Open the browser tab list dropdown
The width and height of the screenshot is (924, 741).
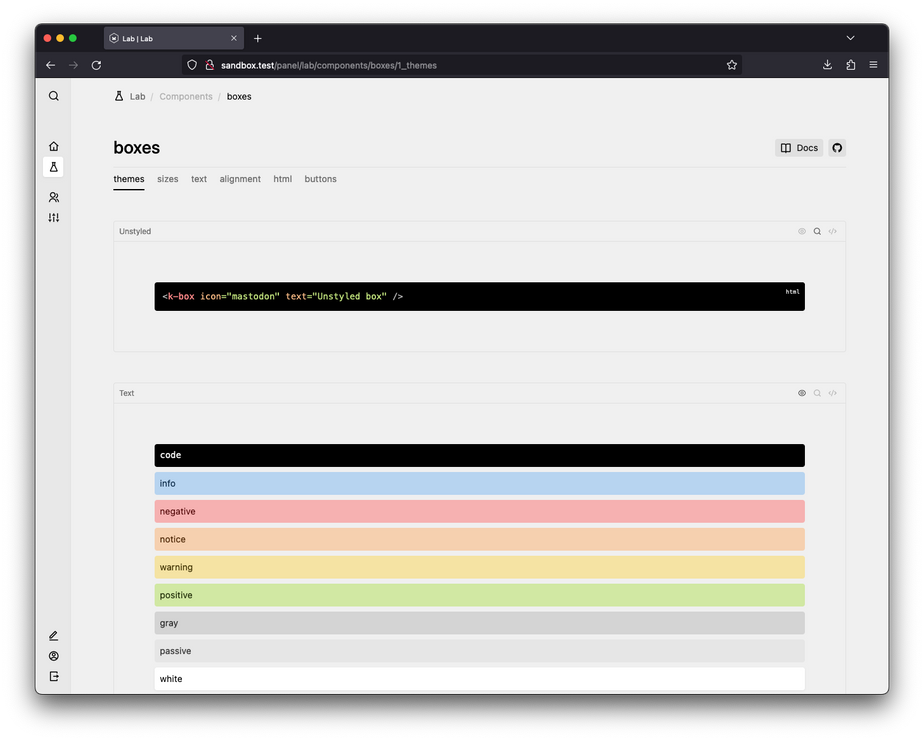click(850, 38)
